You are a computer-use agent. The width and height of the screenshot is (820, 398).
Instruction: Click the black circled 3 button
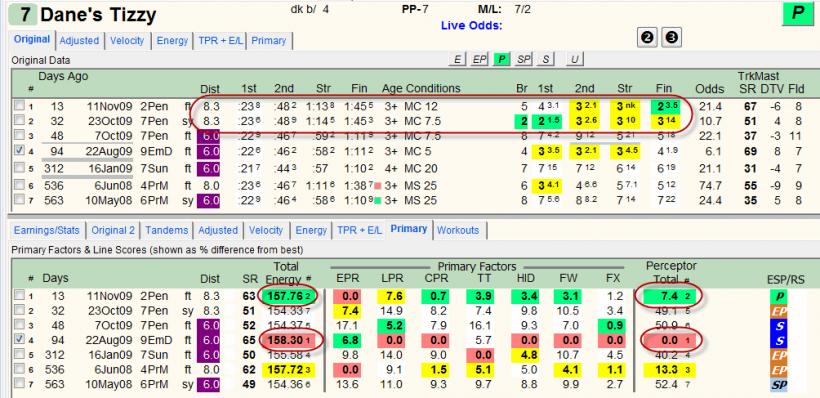pos(671,38)
